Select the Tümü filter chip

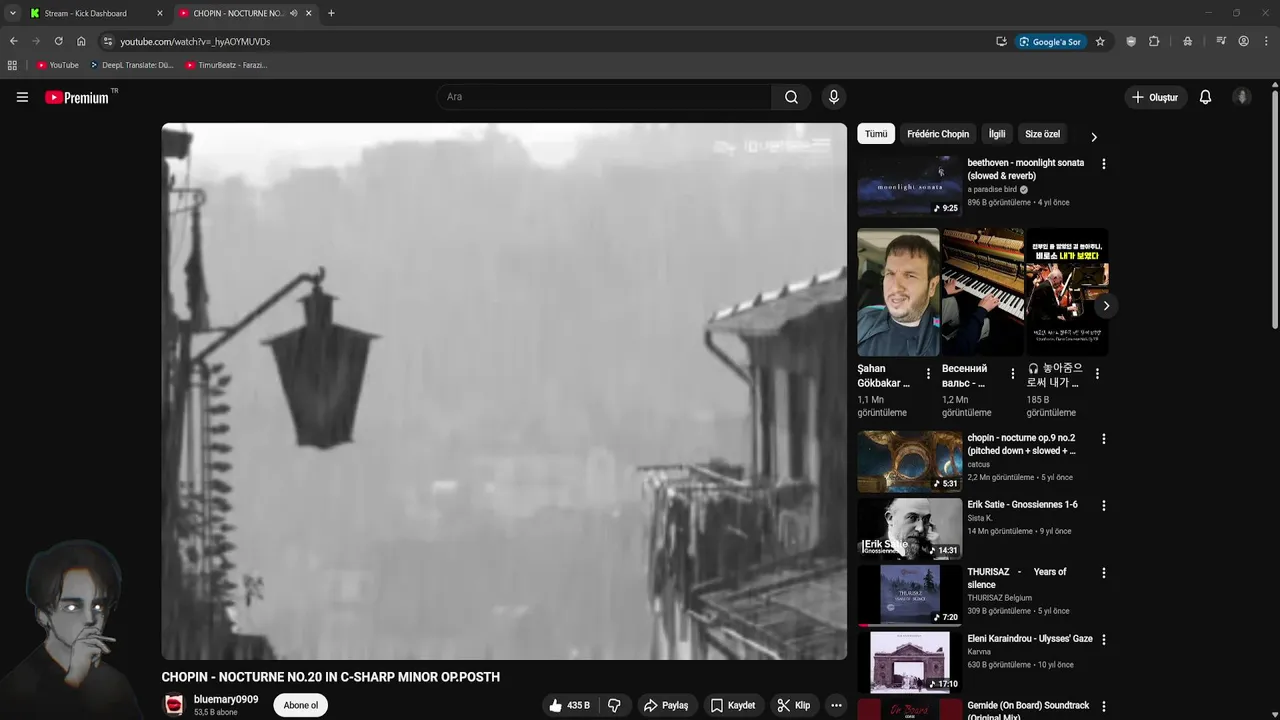coord(876,134)
